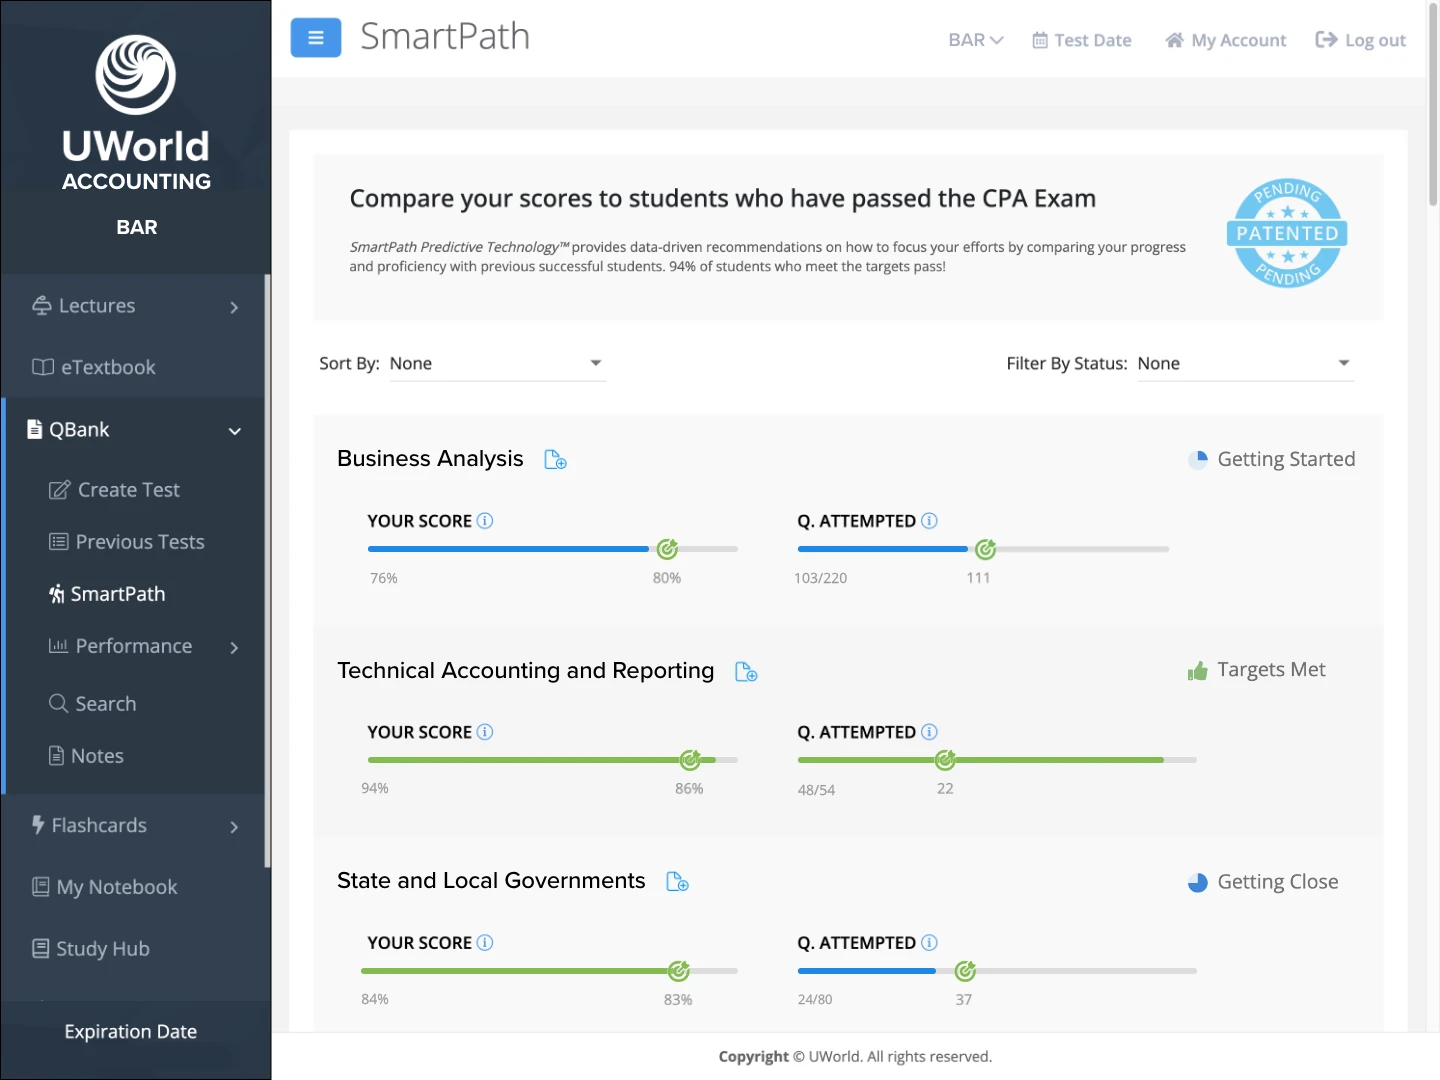Info icon next to Business Analysis Q. ATTEMPTED
Image resolution: width=1440 pixels, height=1080 pixels.
[x=929, y=521]
